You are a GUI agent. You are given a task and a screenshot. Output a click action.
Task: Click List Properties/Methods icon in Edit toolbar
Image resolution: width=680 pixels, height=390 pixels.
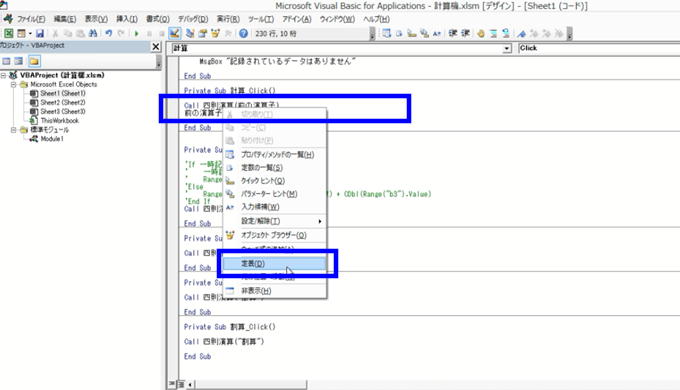(386, 33)
